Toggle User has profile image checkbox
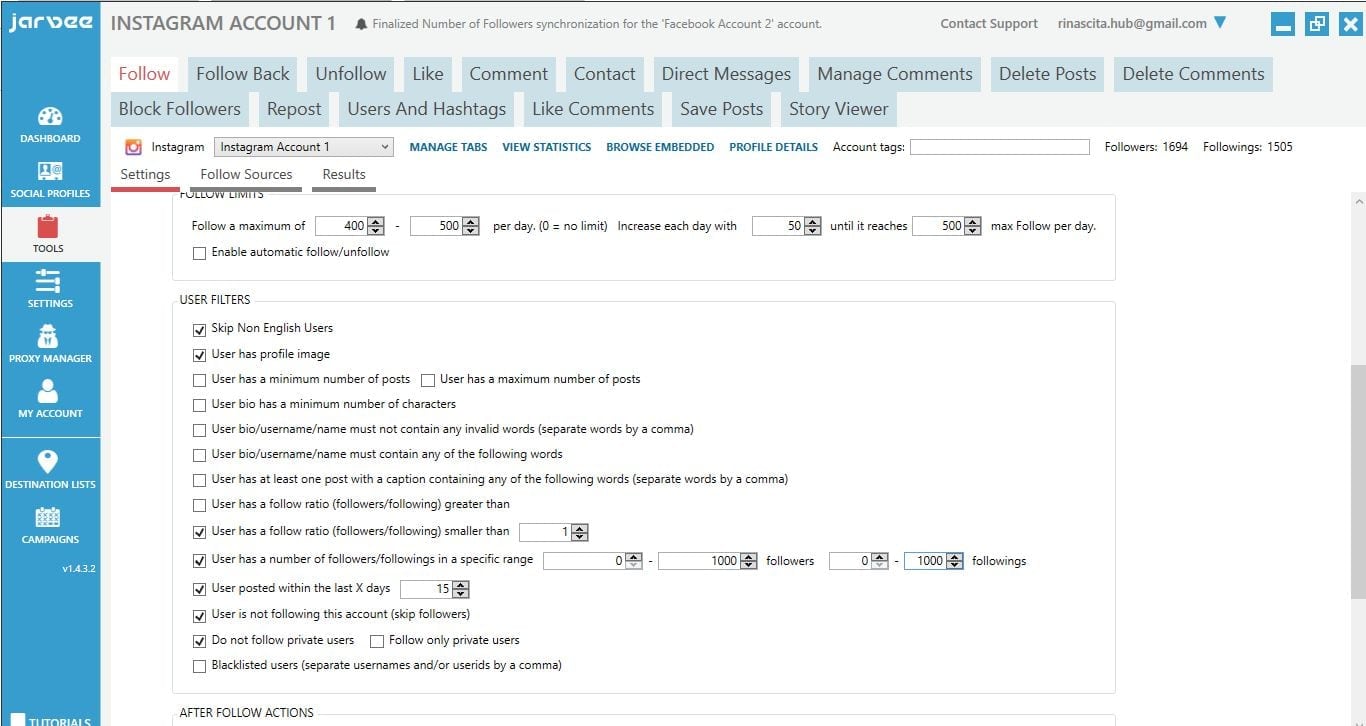The image size is (1366, 726). coord(199,355)
